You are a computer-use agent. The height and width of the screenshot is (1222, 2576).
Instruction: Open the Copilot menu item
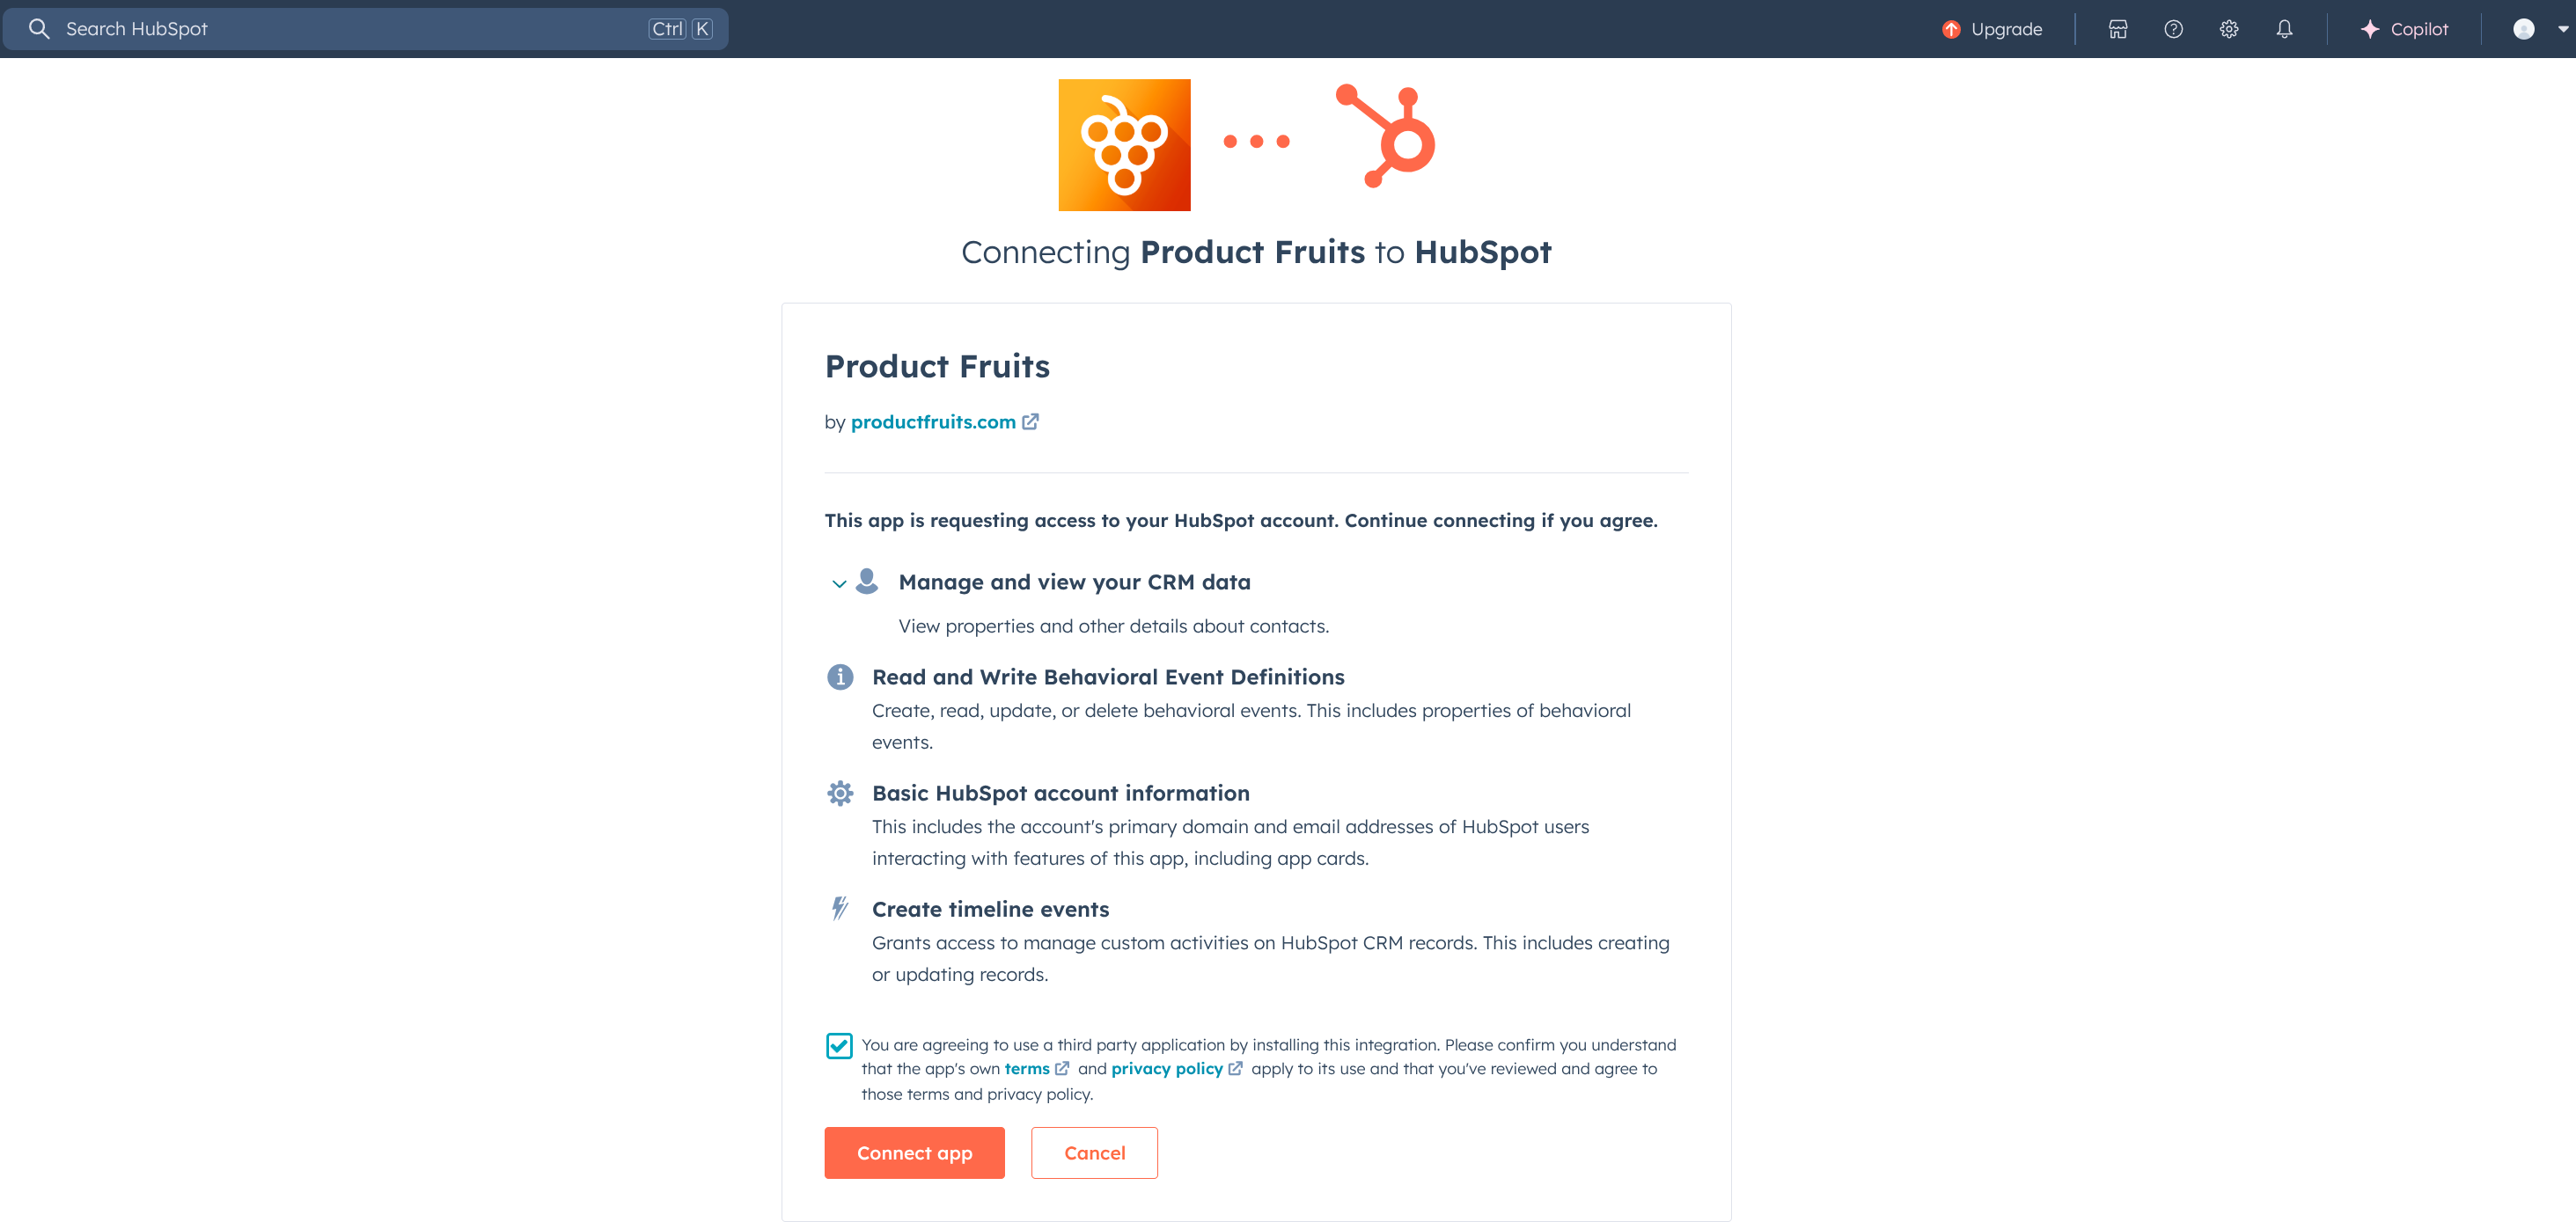point(2404,29)
